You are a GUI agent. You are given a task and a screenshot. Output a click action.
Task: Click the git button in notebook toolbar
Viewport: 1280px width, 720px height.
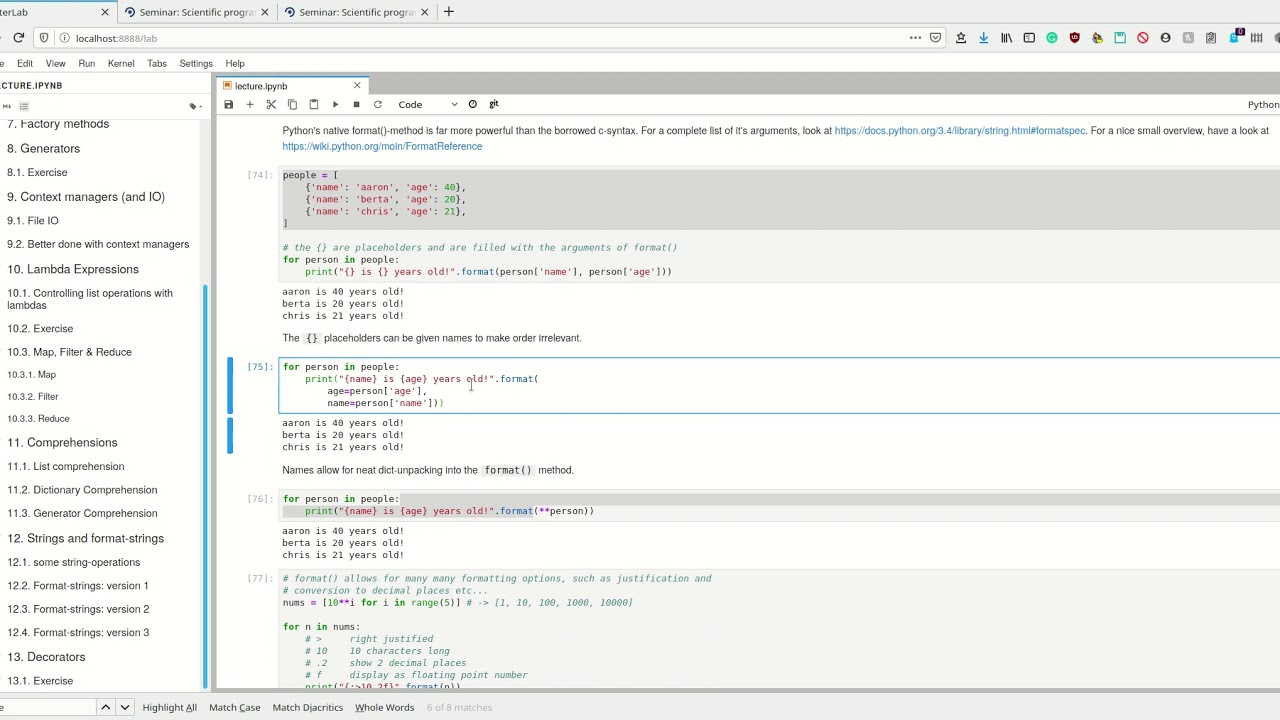click(x=493, y=104)
